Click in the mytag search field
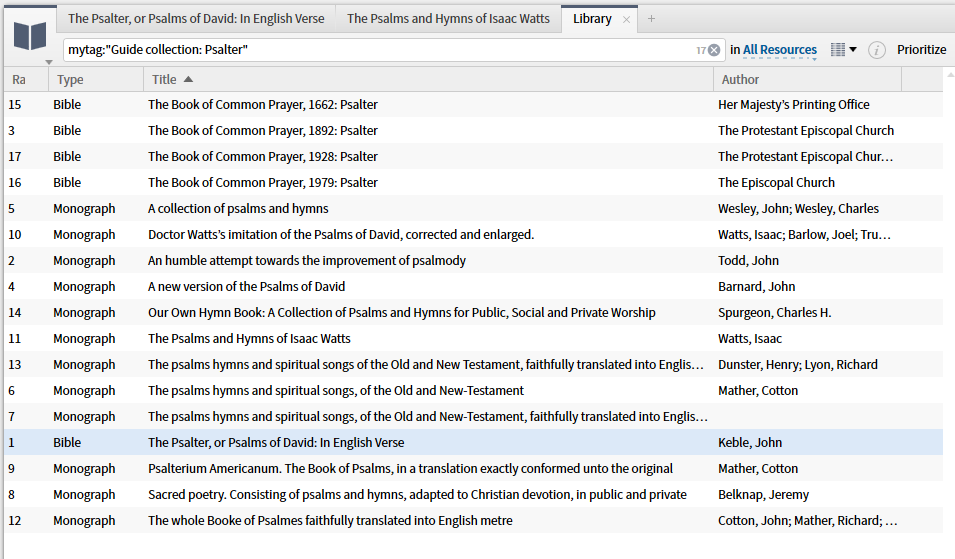The height and width of the screenshot is (559, 955). (x=380, y=50)
